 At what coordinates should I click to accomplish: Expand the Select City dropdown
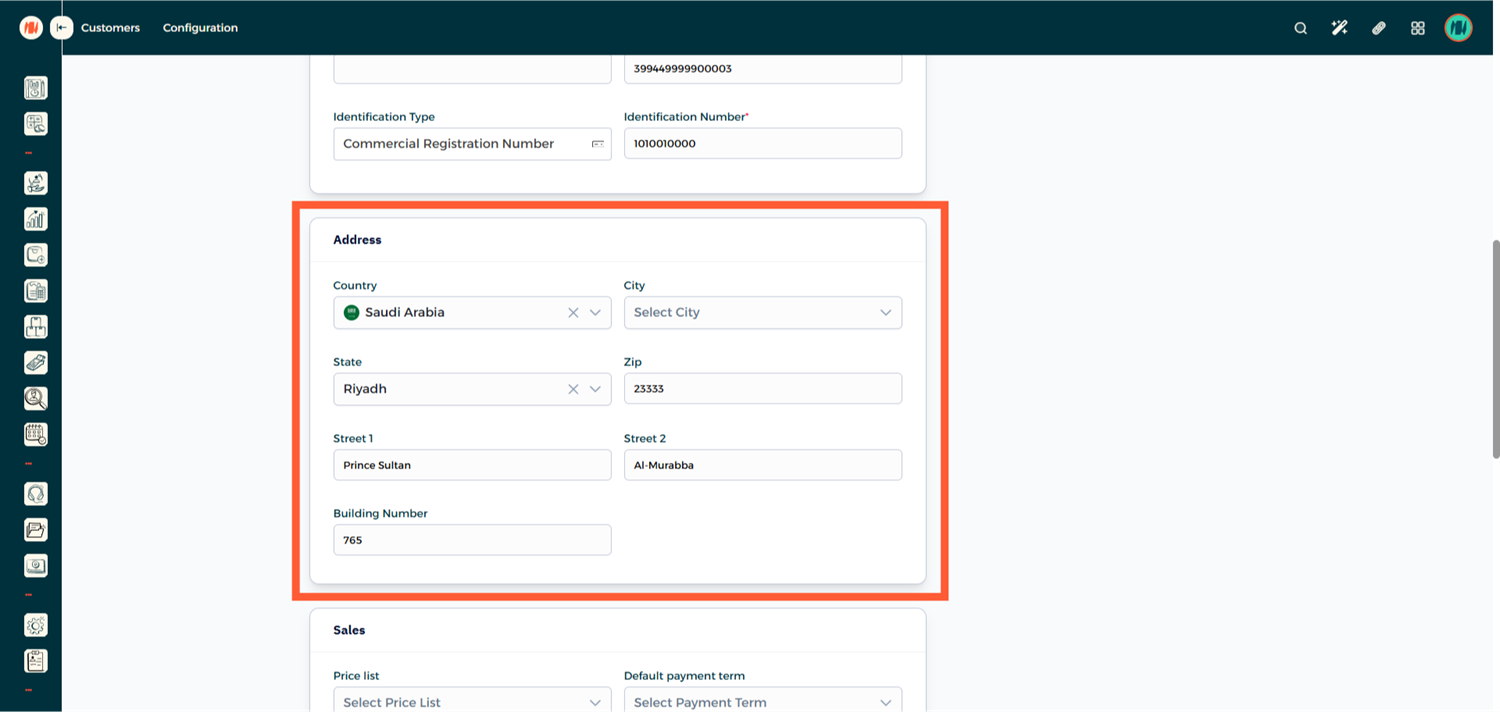[x=762, y=313]
